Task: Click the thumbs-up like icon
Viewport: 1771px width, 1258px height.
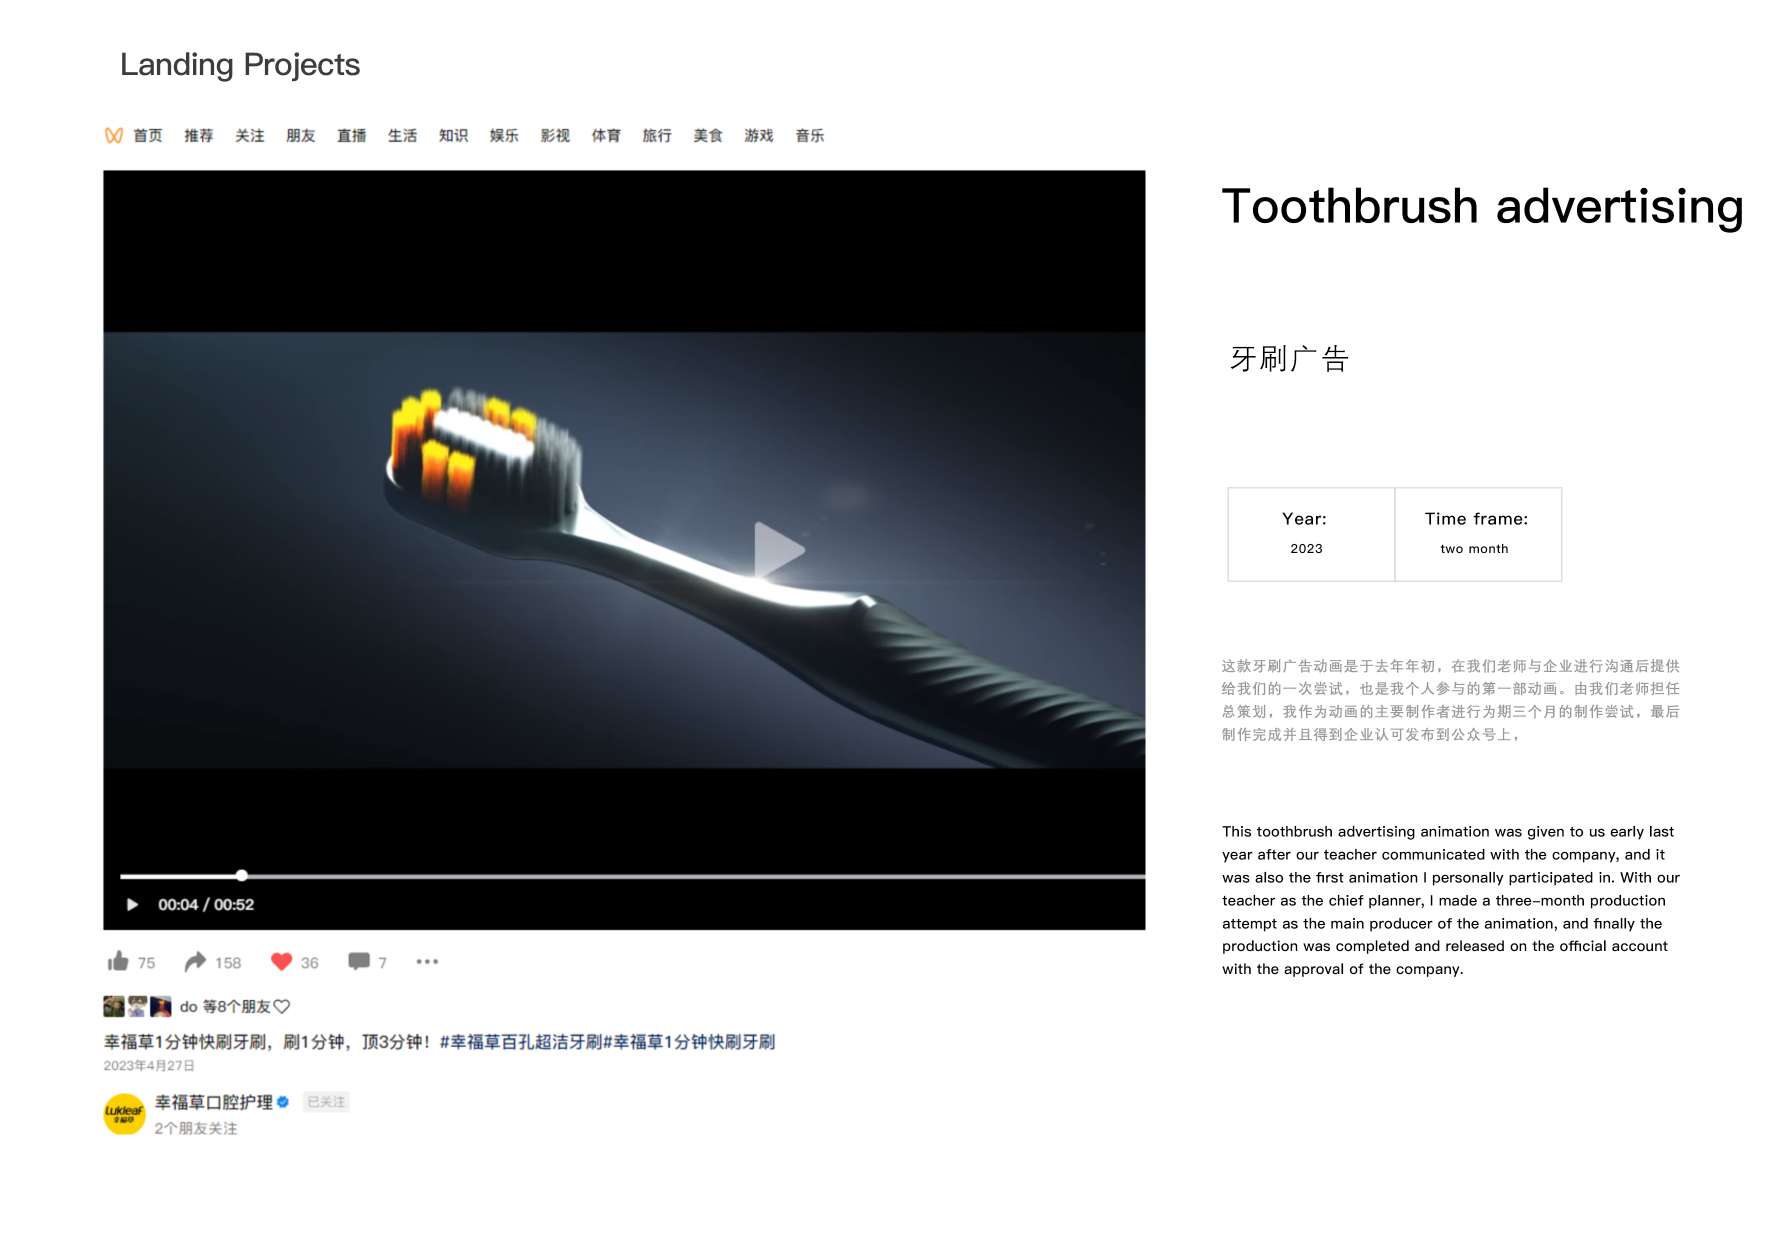Action: click(117, 962)
